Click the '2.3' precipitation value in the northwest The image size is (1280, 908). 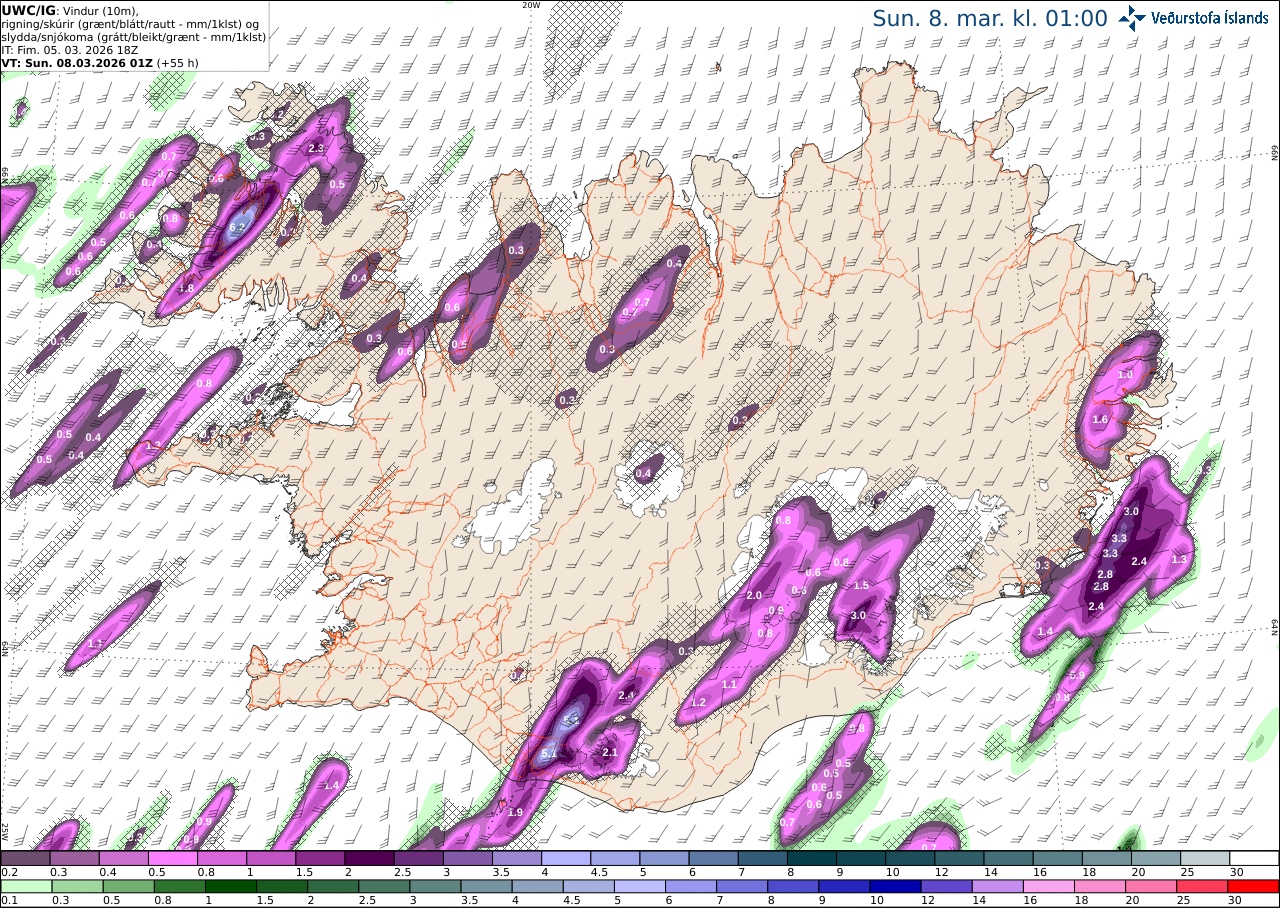pos(316,148)
